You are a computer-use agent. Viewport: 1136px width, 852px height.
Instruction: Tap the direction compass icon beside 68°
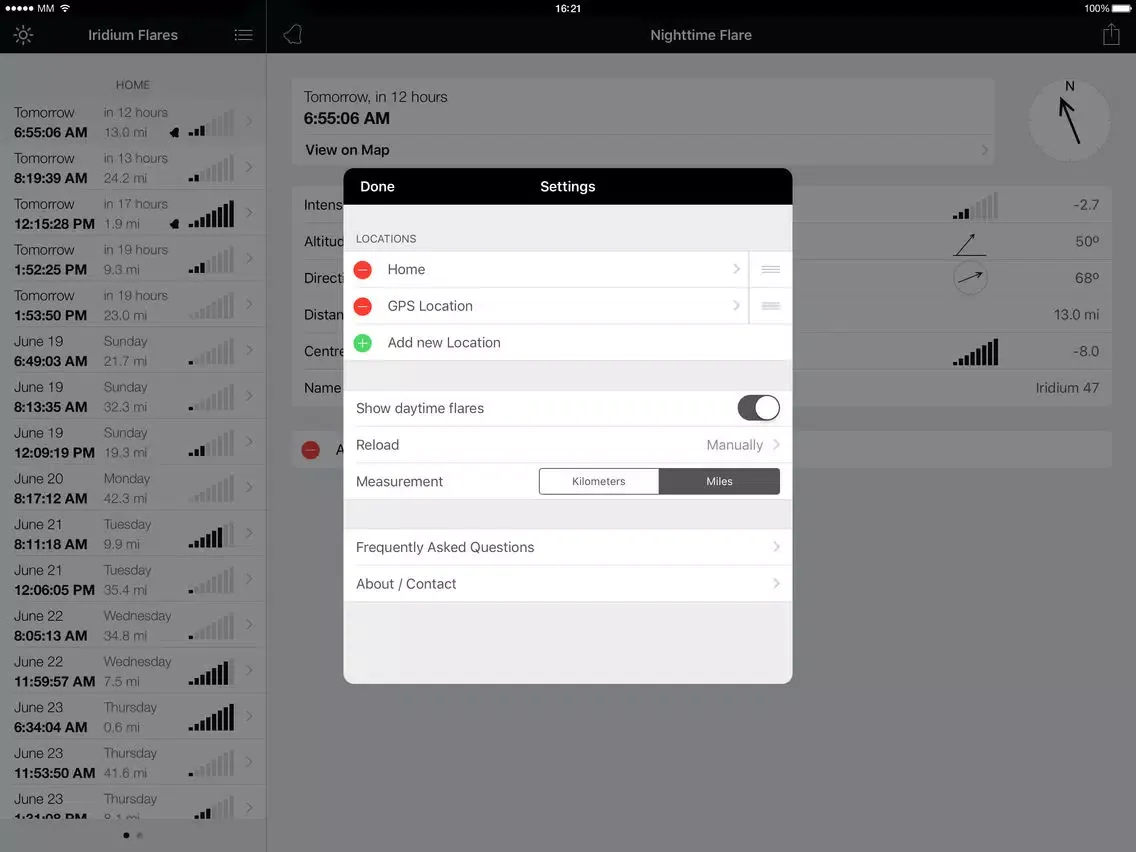[x=970, y=277]
